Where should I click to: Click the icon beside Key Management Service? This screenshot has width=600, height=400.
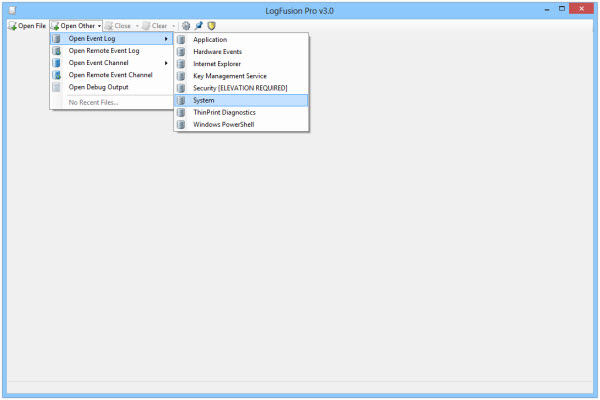click(x=181, y=76)
